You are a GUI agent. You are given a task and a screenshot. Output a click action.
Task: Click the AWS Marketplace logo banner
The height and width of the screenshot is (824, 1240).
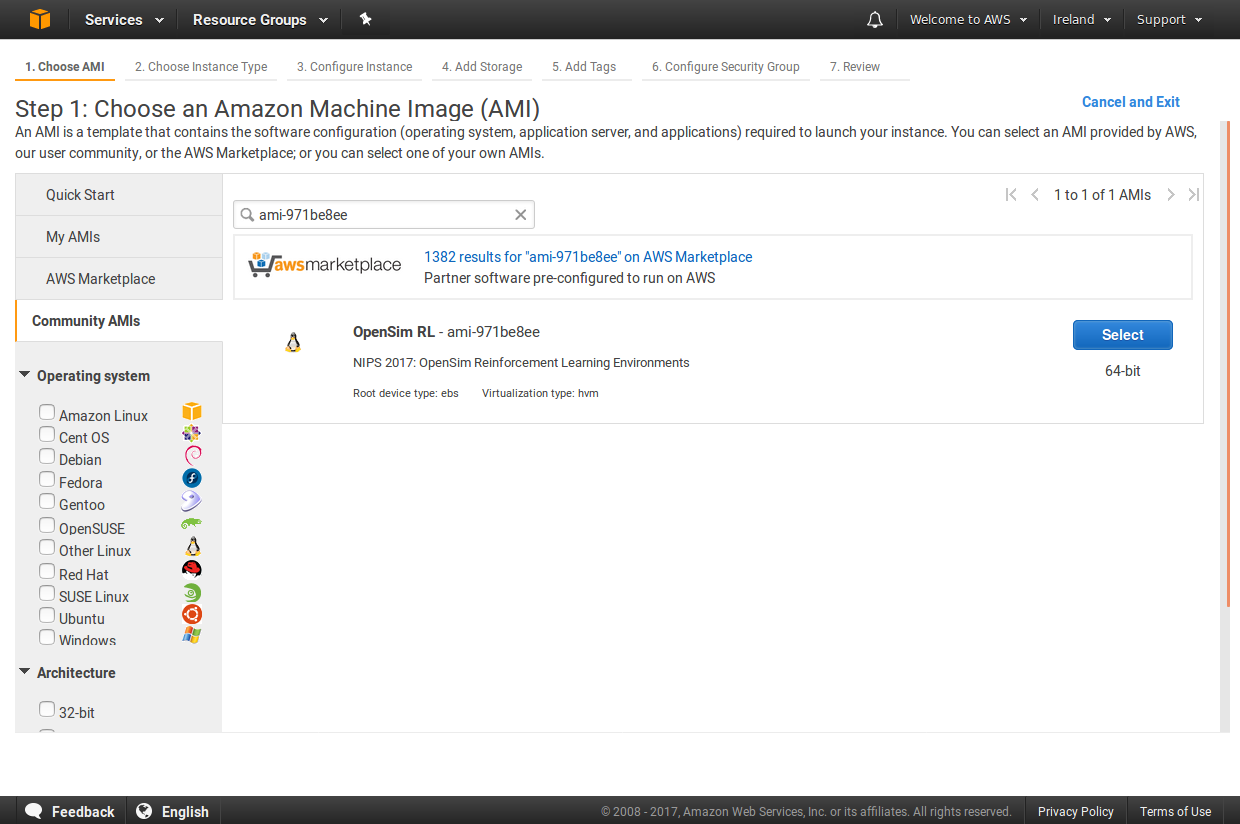tap(325, 265)
